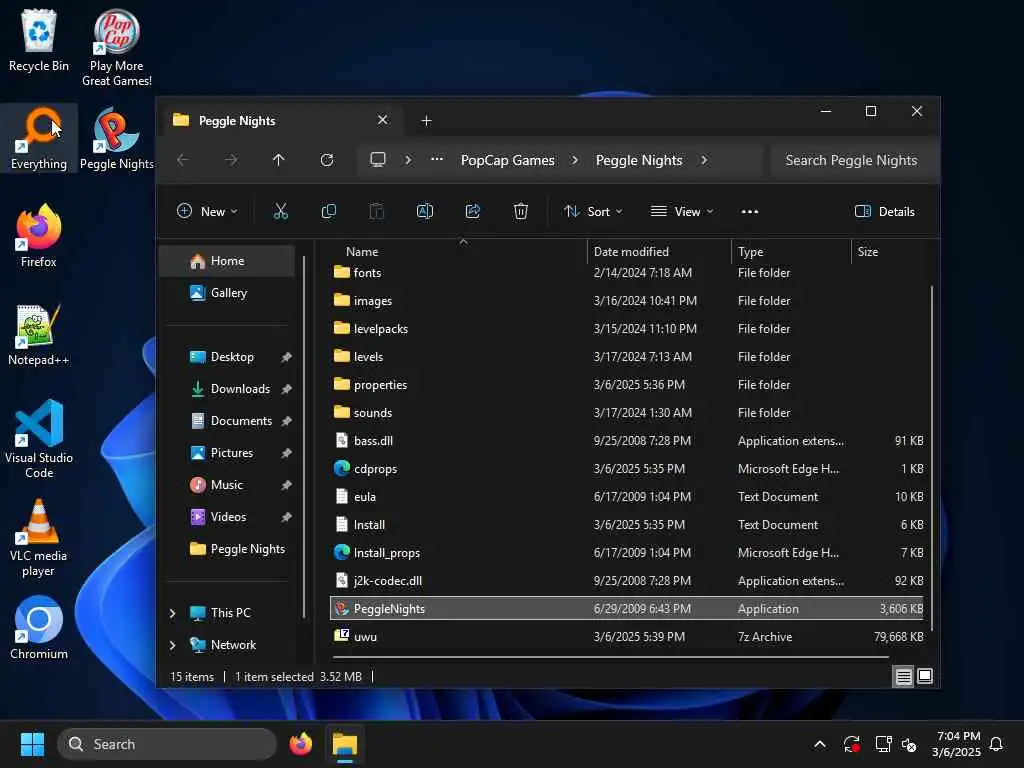Click the Rename icon in toolbar

tap(424, 211)
